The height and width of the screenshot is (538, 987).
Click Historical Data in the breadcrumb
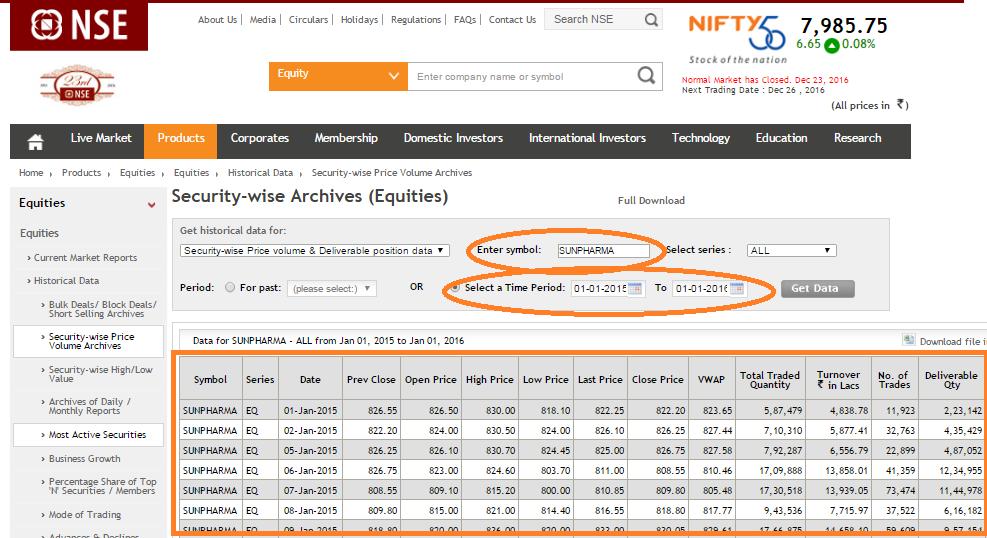coord(260,172)
